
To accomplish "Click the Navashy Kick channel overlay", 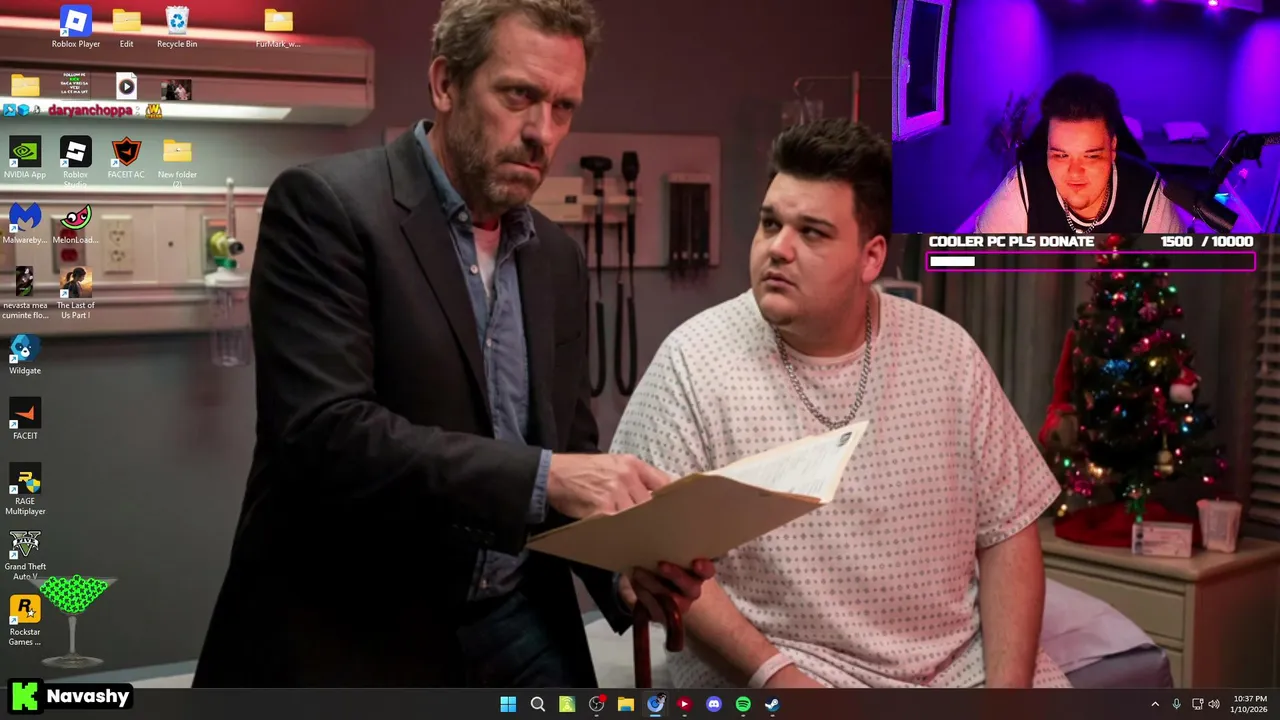I will 71,696.
